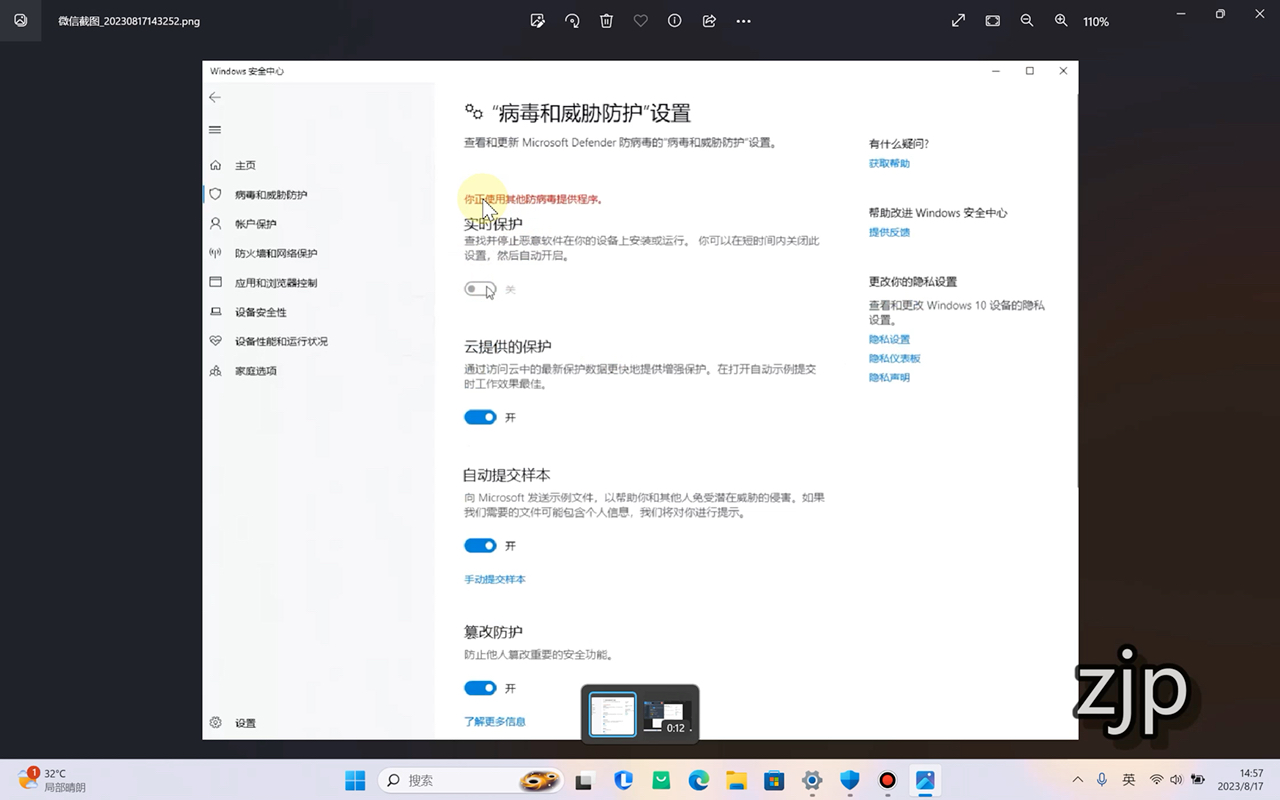Select the first filmstrip thumbnail
Image resolution: width=1280 pixels, height=800 pixels.
(x=612, y=714)
